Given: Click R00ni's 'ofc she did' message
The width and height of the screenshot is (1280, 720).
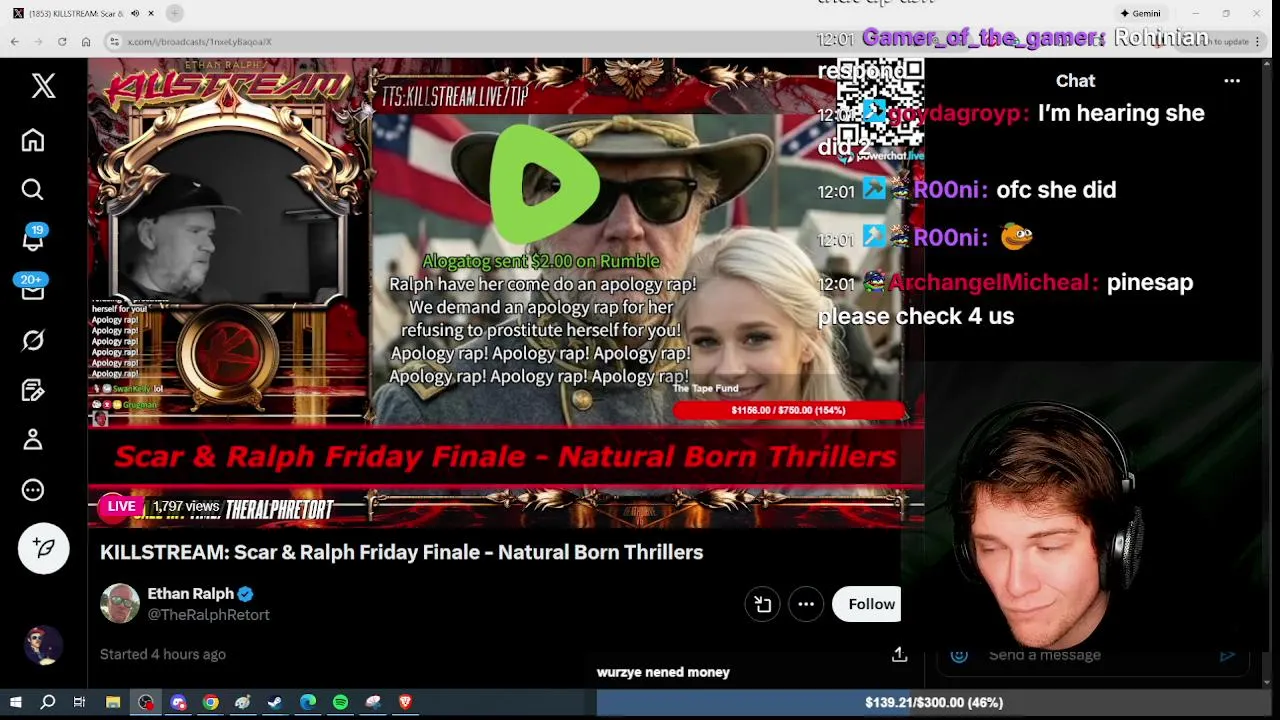Looking at the screenshot, I should click(1056, 189).
